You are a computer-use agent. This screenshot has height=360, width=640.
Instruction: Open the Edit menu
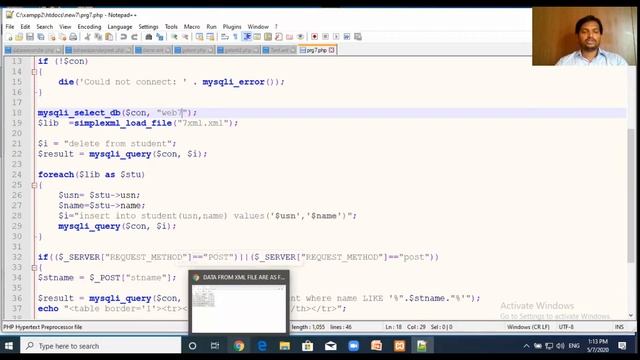point(25,27)
